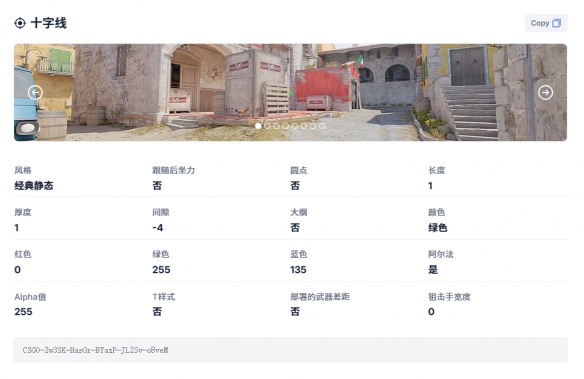Click the 大纲 label
The width and height of the screenshot is (584, 379).
[299, 213]
